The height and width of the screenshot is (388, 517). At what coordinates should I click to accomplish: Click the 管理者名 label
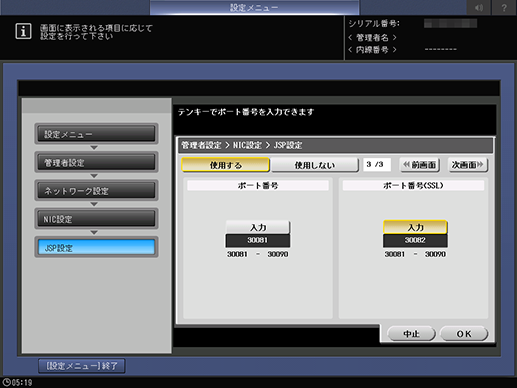coord(372,37)
